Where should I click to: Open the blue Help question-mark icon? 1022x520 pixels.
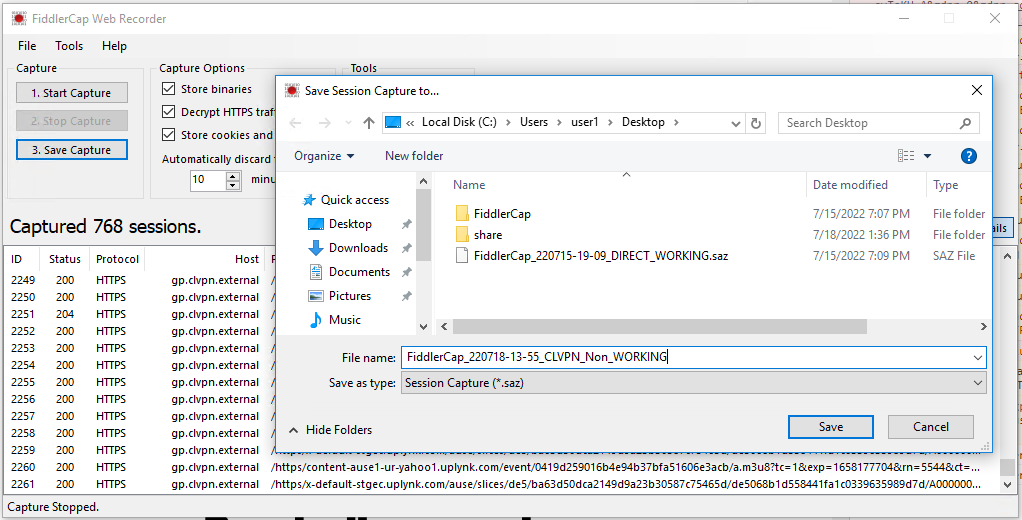coord(969,156)
